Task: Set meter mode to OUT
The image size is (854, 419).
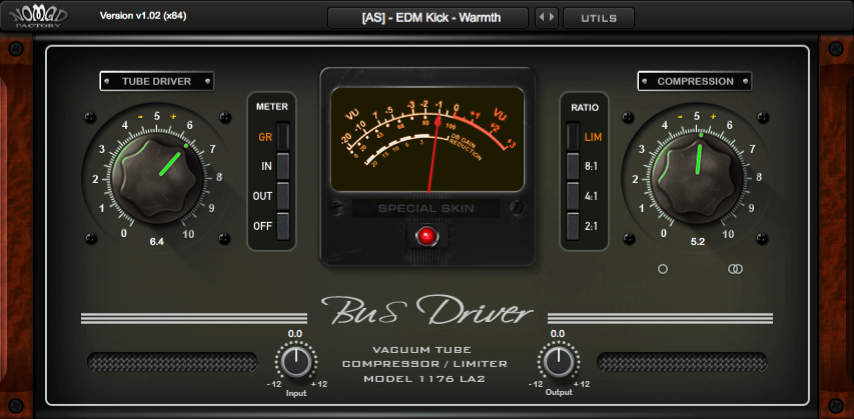Action: pos(283,196)
